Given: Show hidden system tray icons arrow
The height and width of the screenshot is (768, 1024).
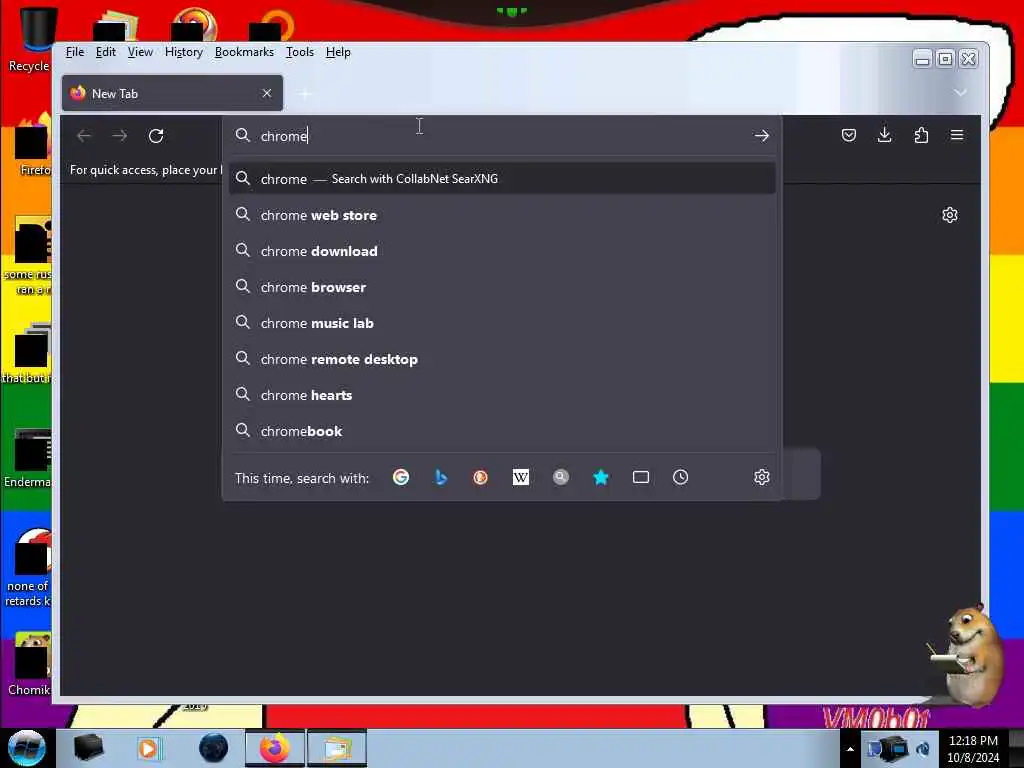Looking at the screenshot, I should (x=850, y=749).
